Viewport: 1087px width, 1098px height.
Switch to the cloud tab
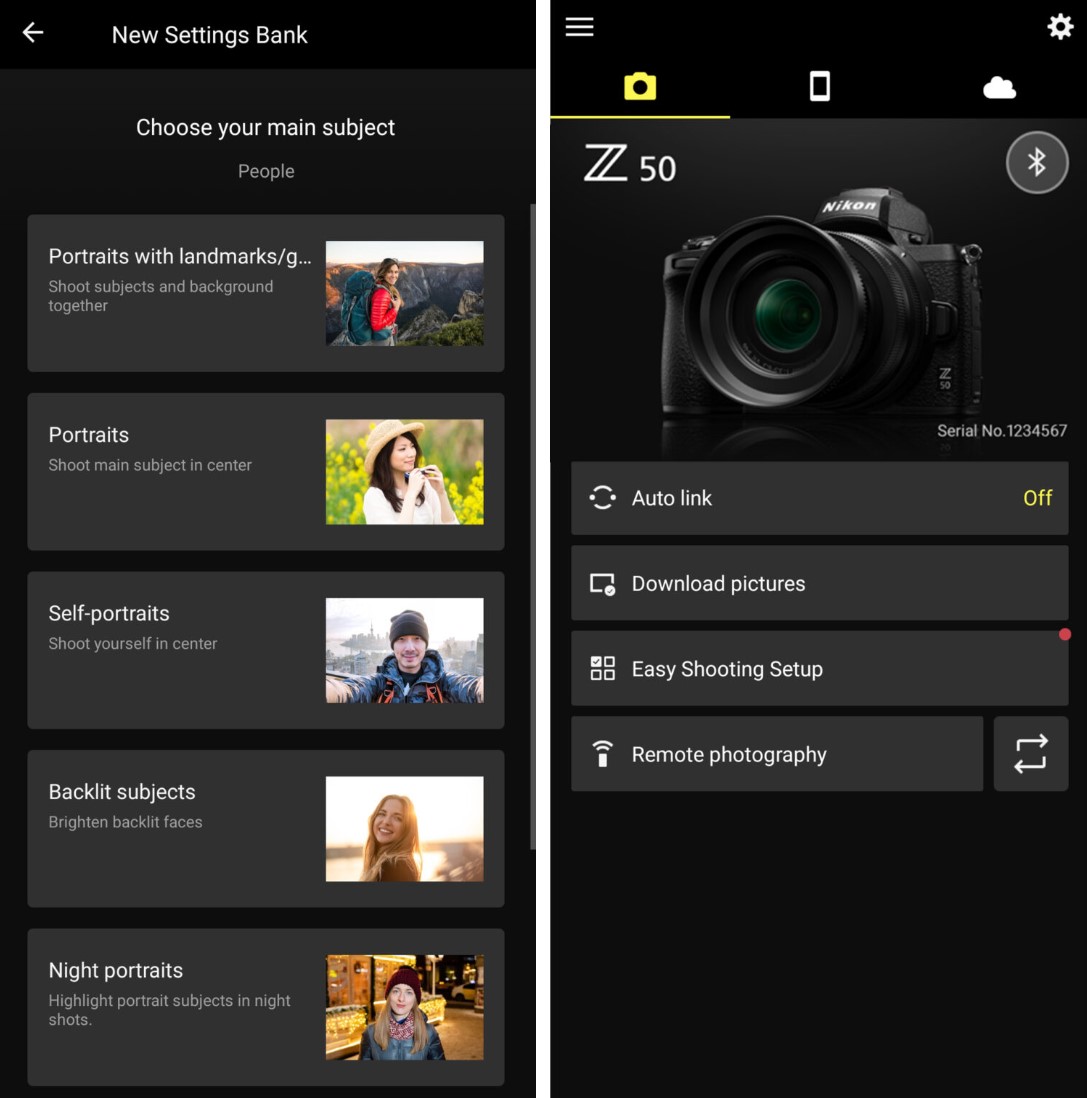pyautogui.click(x=999, y=87)
